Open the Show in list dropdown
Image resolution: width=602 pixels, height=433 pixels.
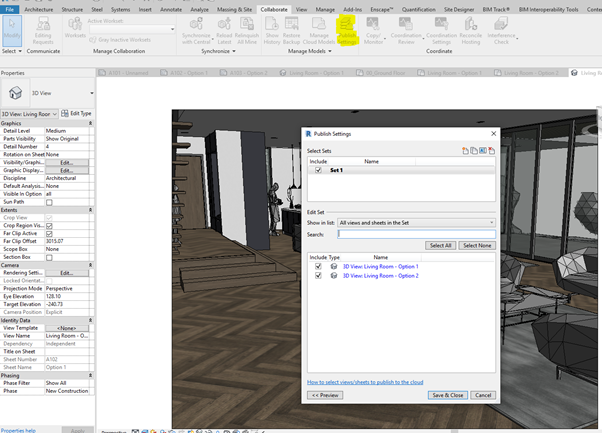click(416, 223)
